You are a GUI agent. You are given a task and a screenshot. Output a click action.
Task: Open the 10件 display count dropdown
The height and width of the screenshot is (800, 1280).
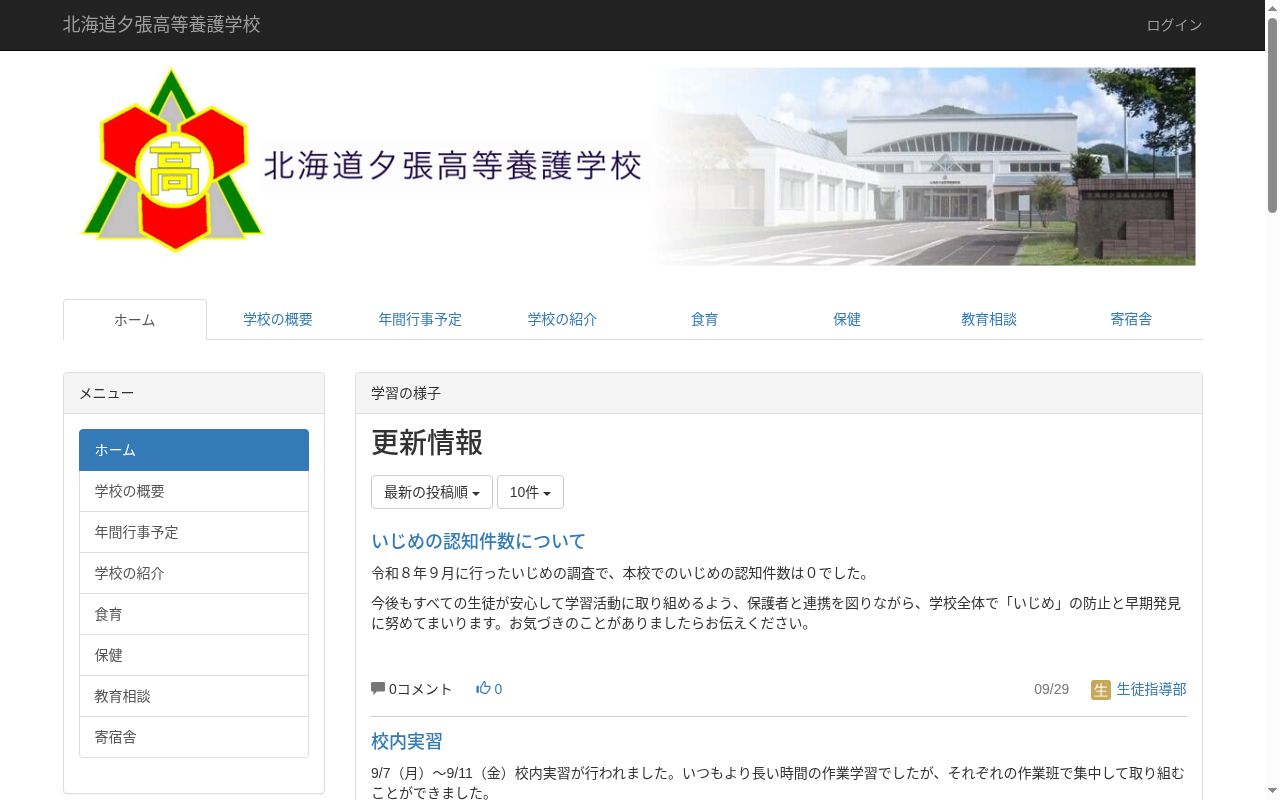pyautogui.click(x=530, y=492)
